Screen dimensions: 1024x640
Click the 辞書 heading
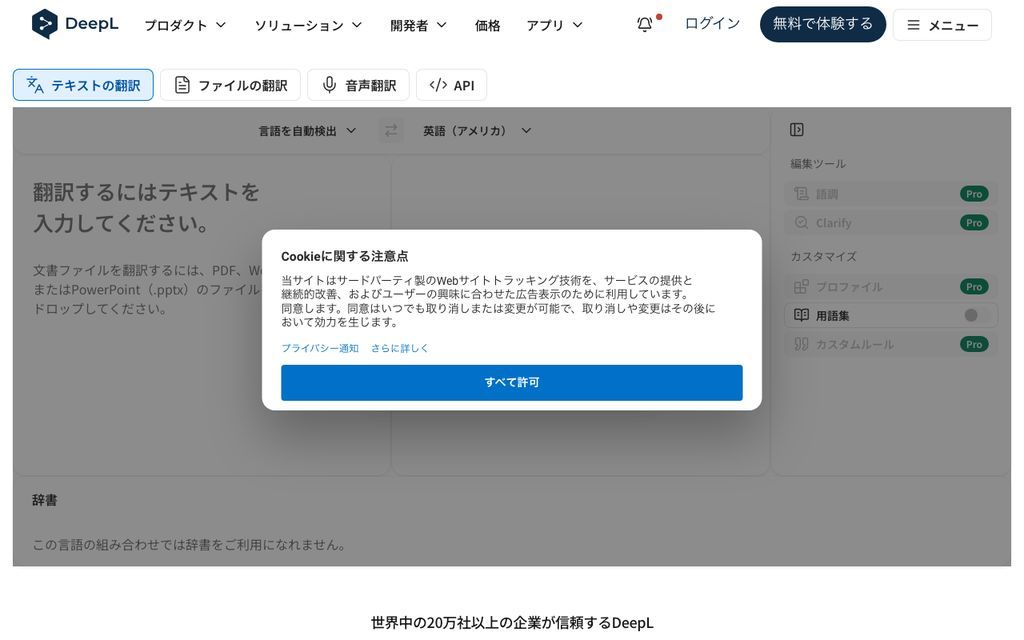pyautogui.click(x=44, y=500)
